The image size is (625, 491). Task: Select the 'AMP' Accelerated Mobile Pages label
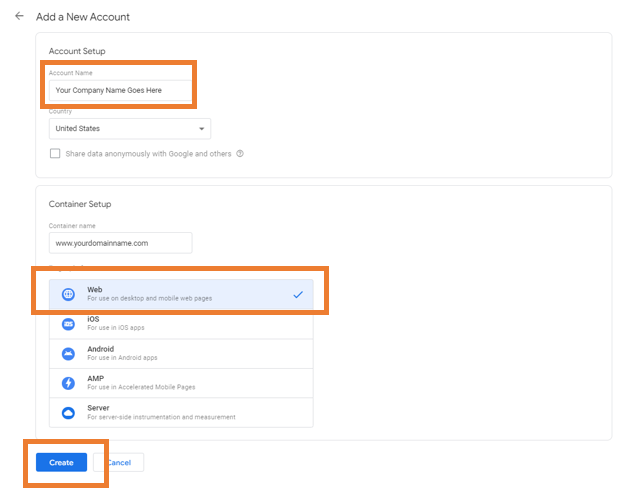coord(96,379)
